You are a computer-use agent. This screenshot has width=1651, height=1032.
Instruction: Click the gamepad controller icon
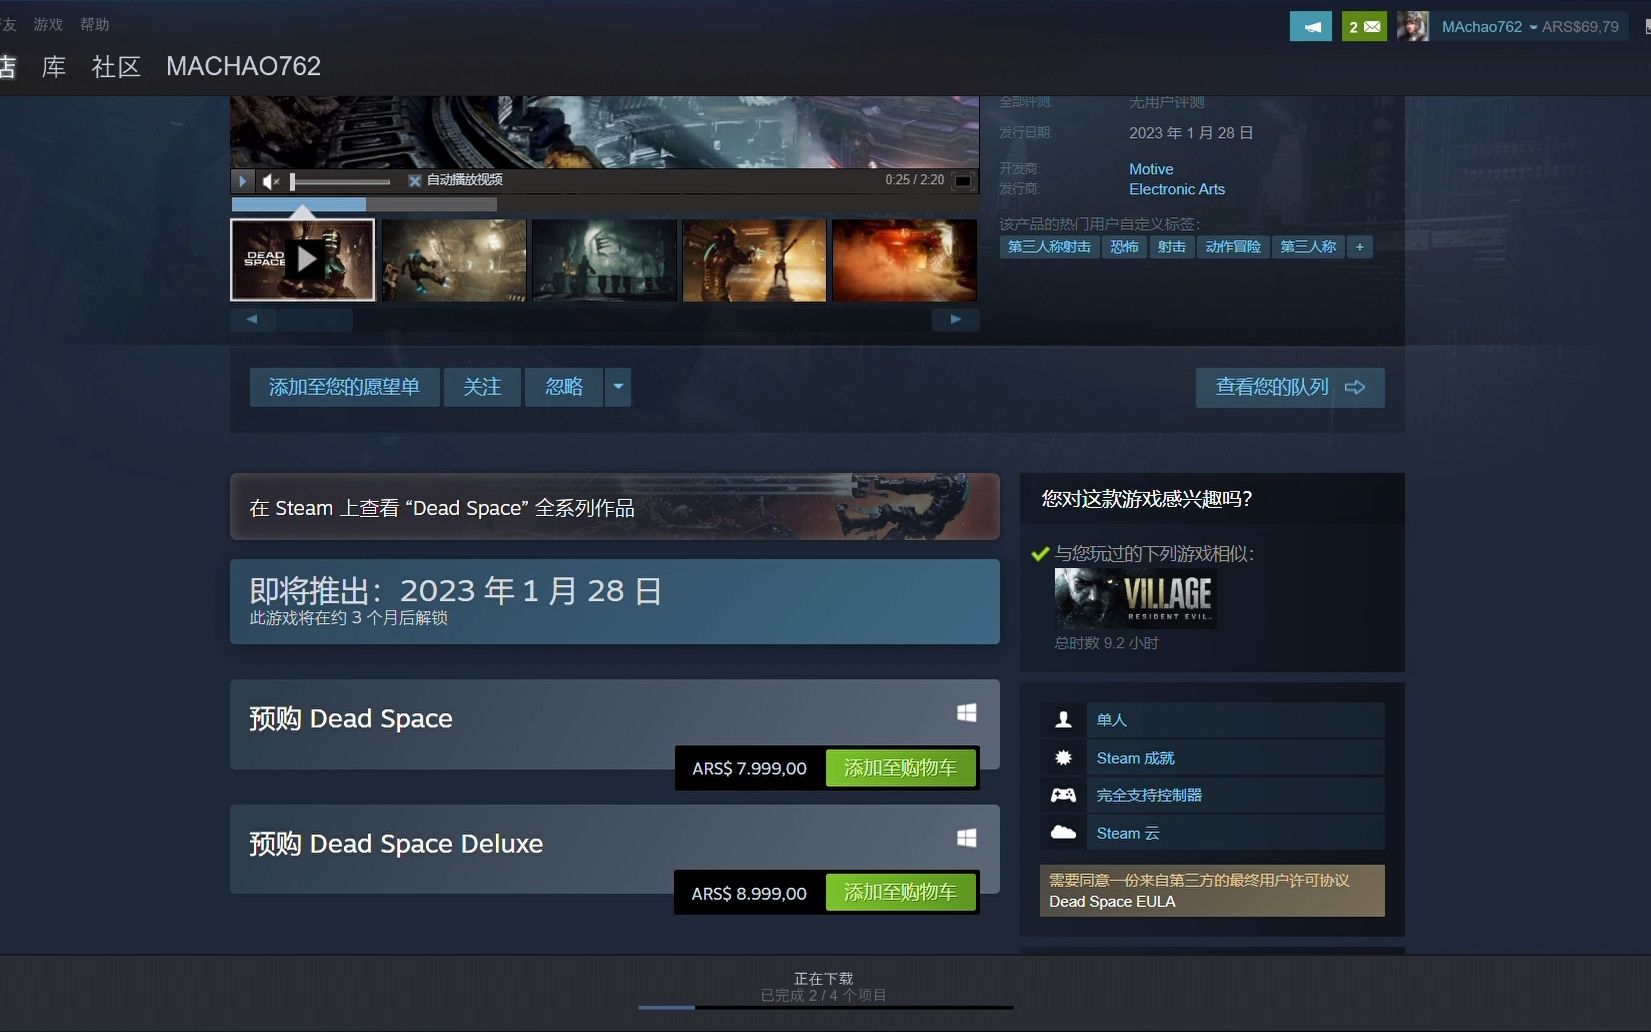click(1063, 795)
